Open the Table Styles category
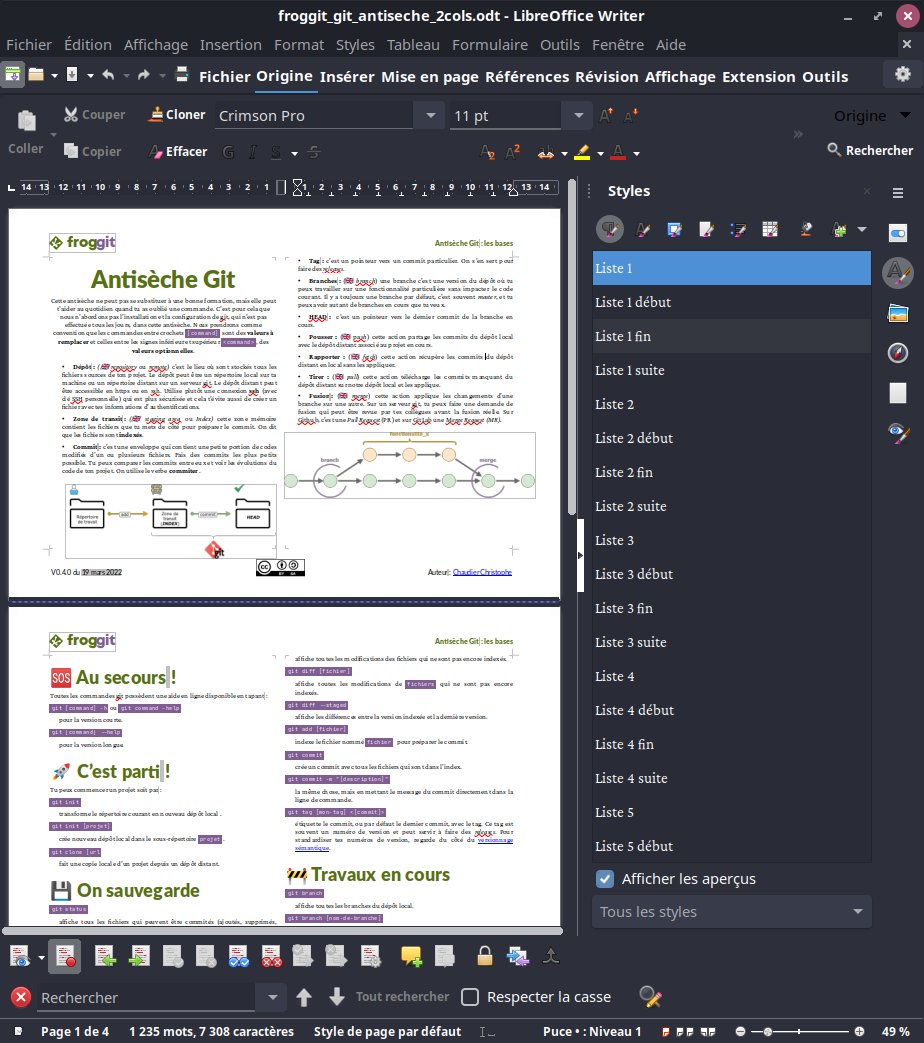924x1043 pixels. pyautogui.click(x=770, y=229)
